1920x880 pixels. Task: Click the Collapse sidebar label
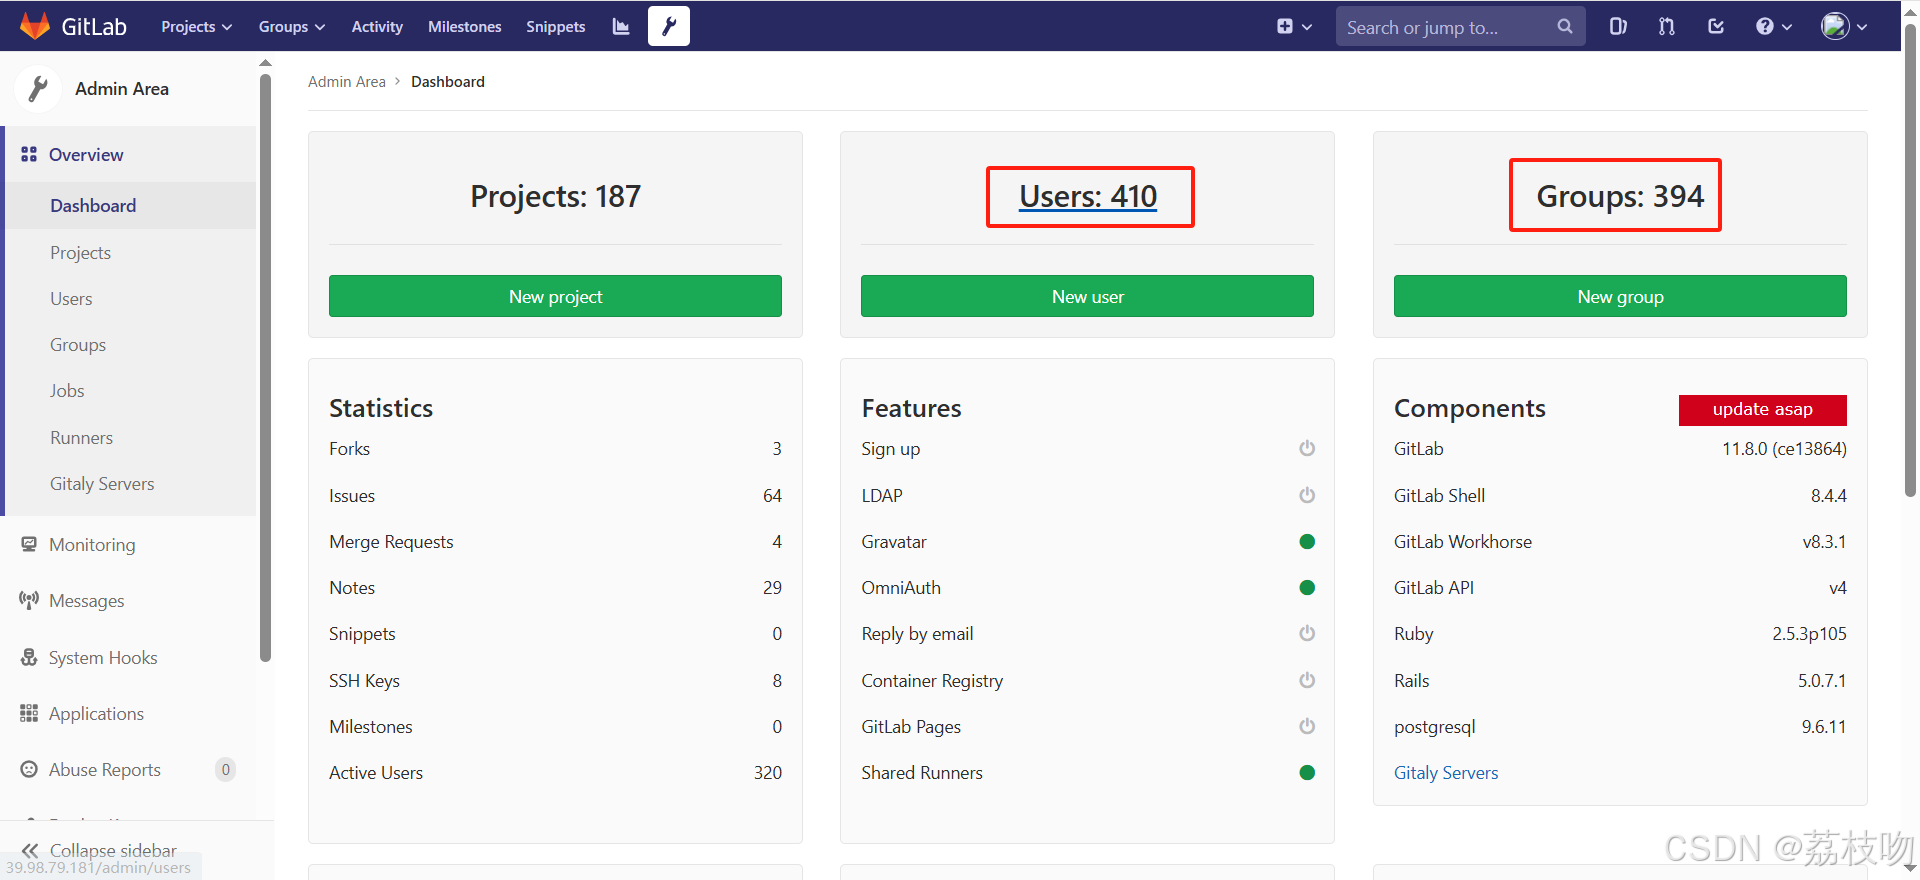pyautogui.click(x=113, y=851)
